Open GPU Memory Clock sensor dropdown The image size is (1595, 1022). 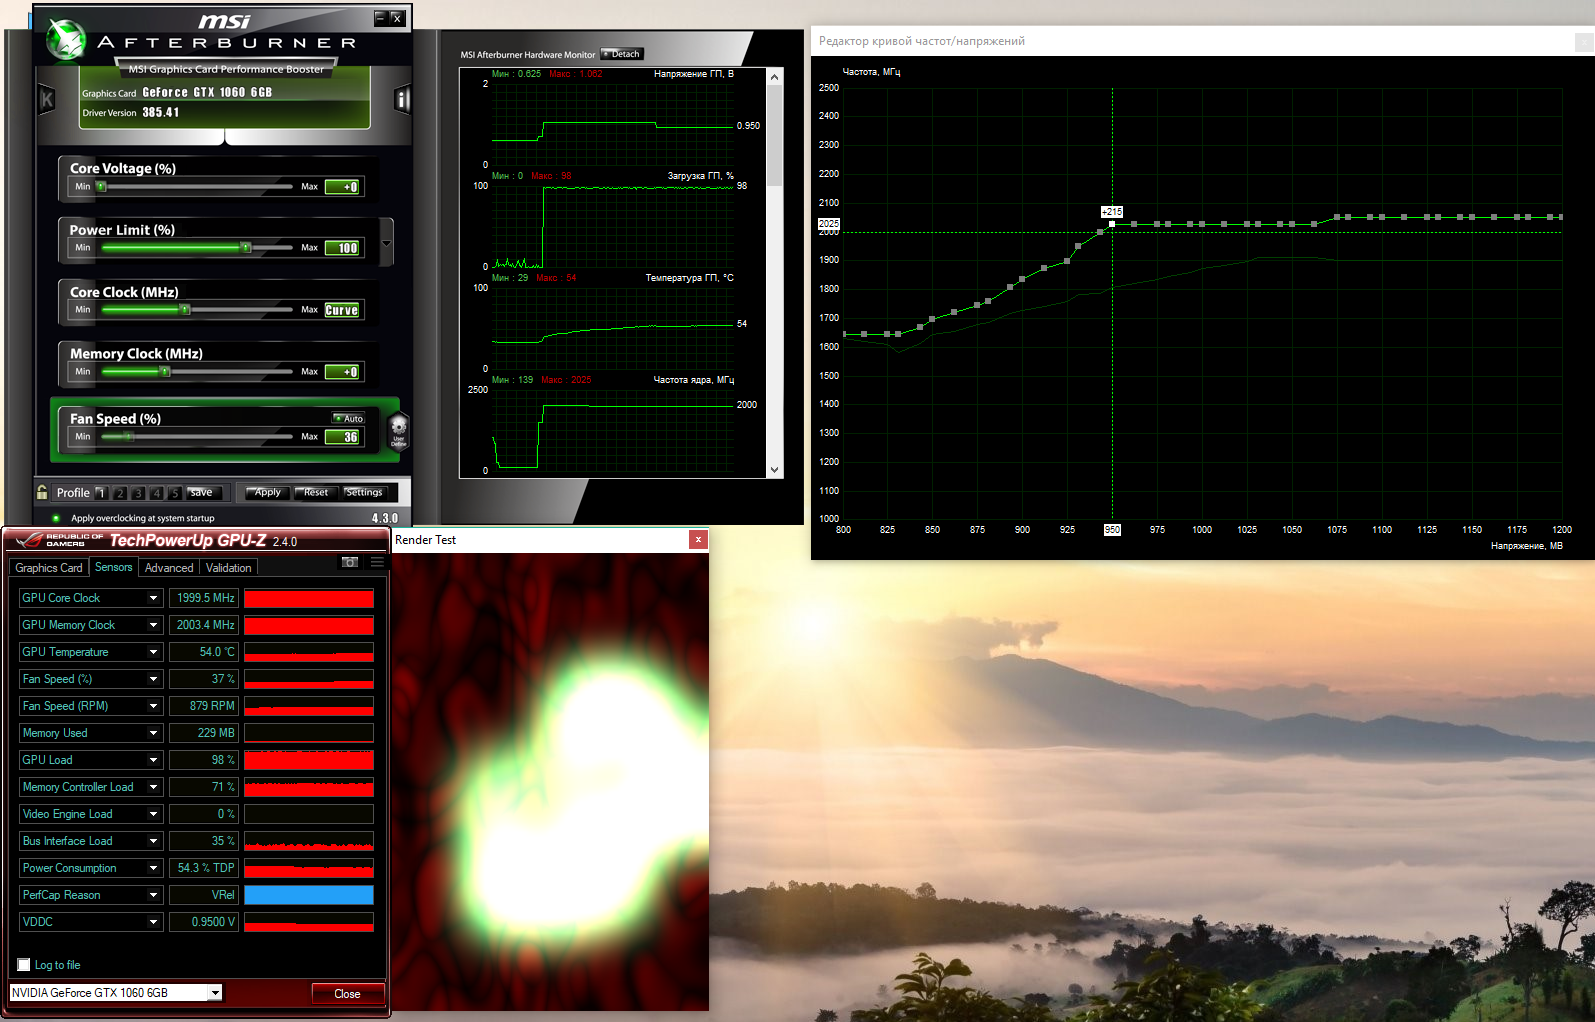point(154,625)
